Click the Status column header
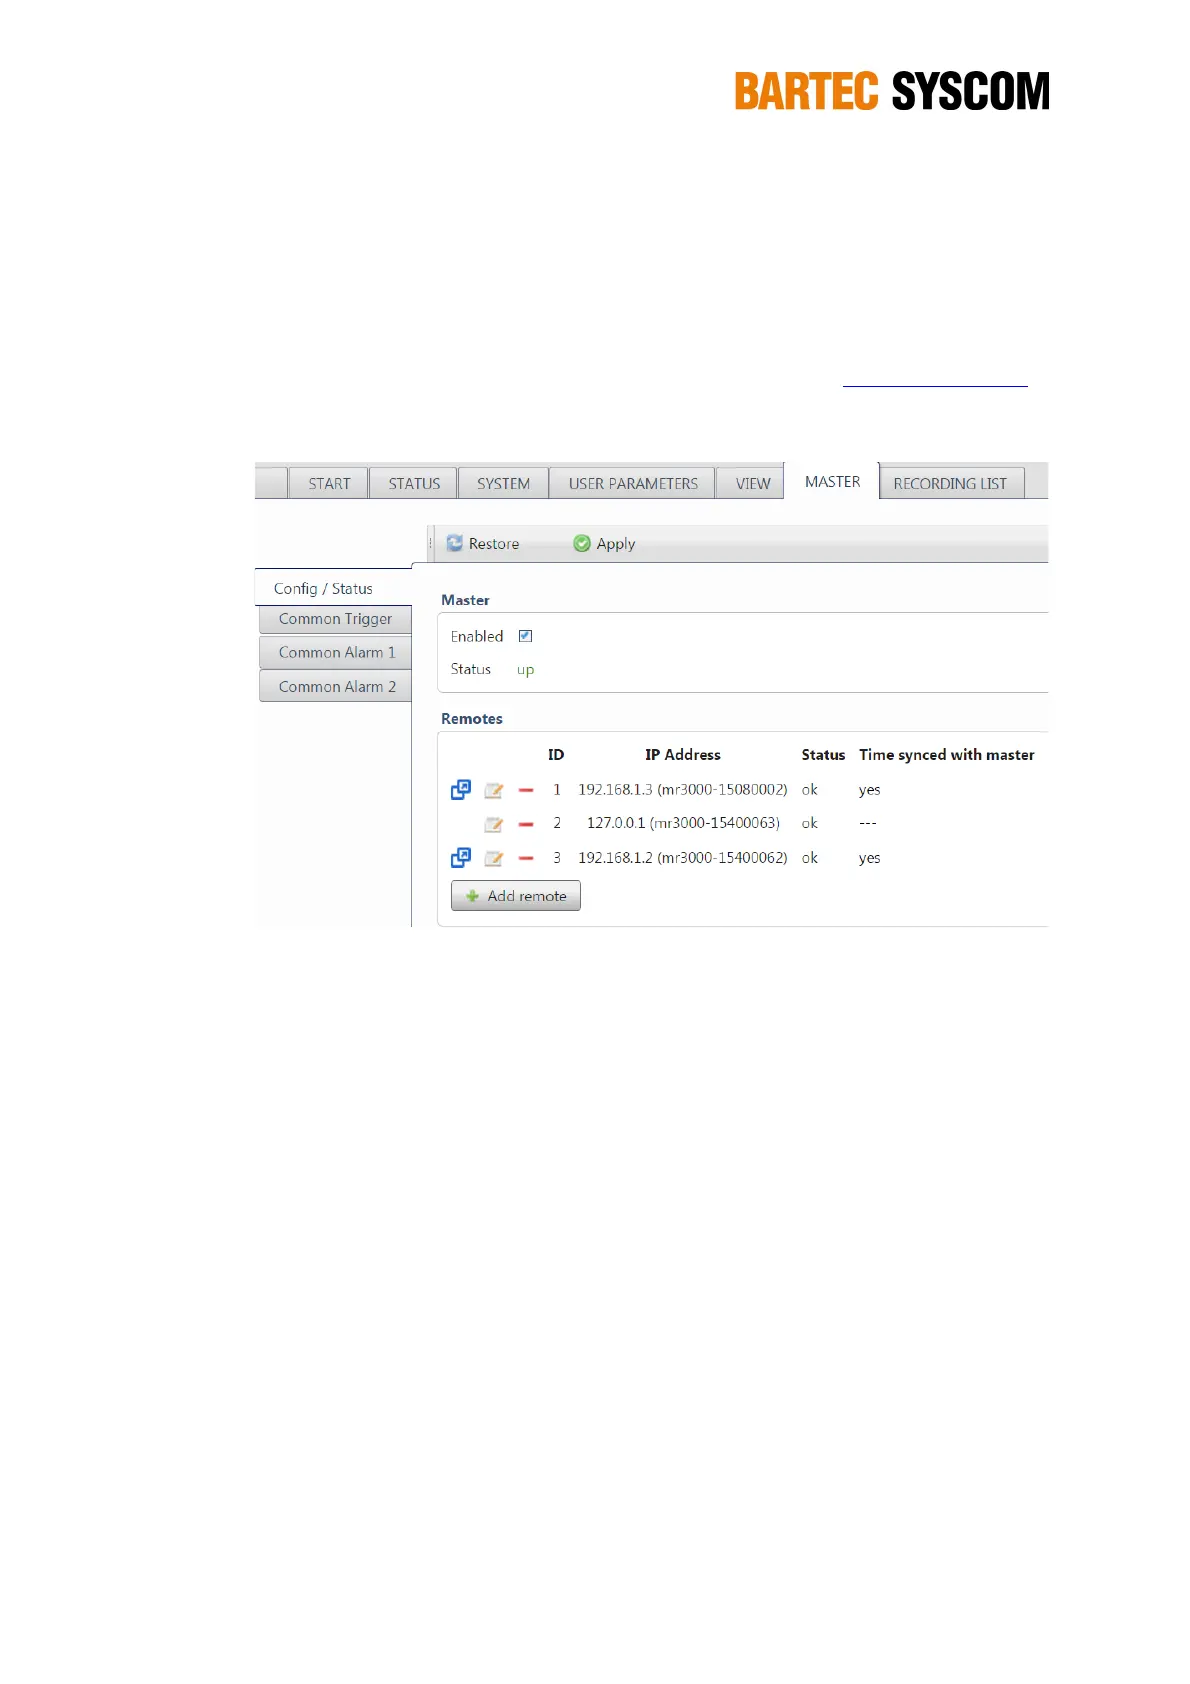Image resolution: width=1190 pixels, height=1684 pixels. (823, 755)
